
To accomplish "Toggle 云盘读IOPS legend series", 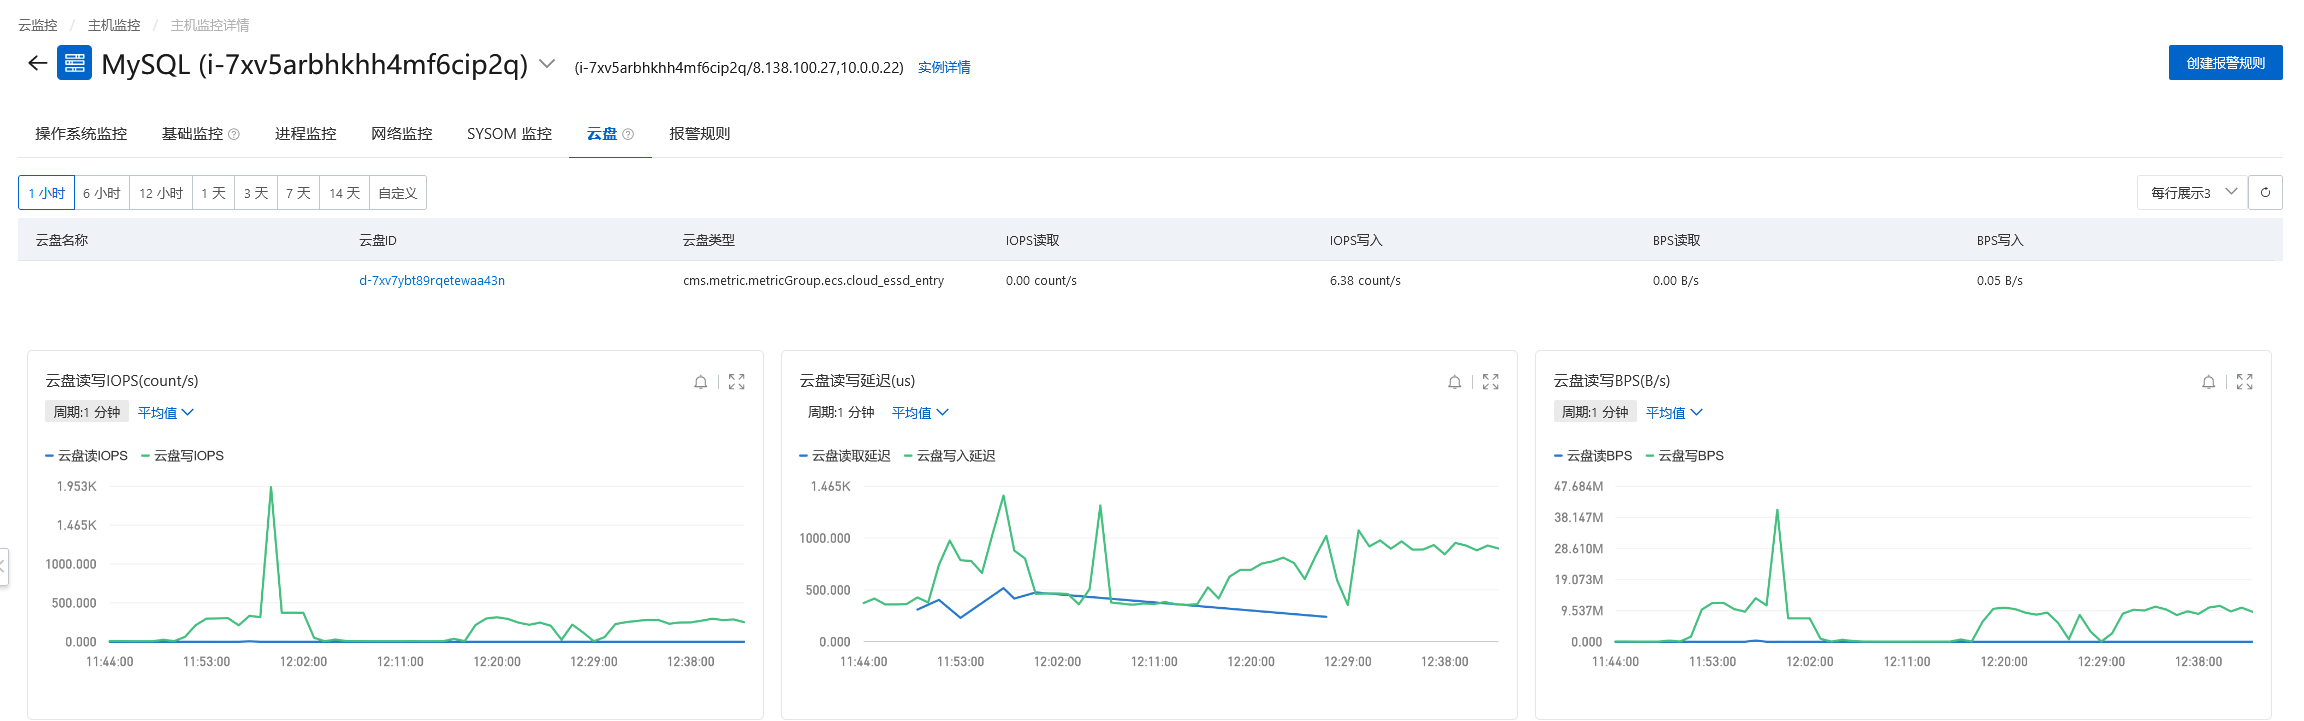I will click(x=87, y=456).
